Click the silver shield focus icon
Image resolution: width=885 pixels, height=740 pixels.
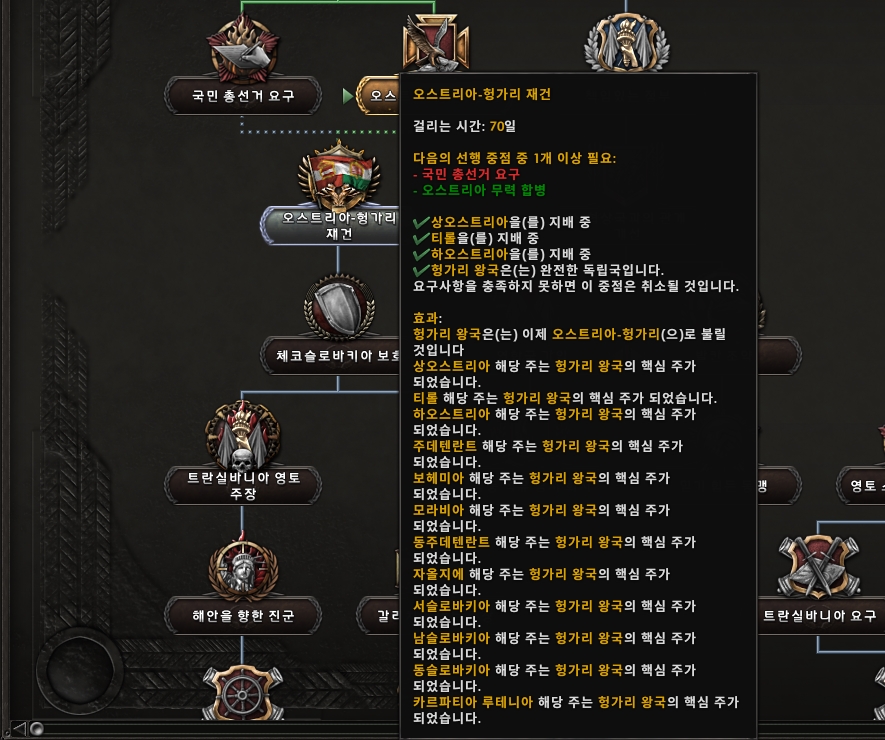pos(339,308)
